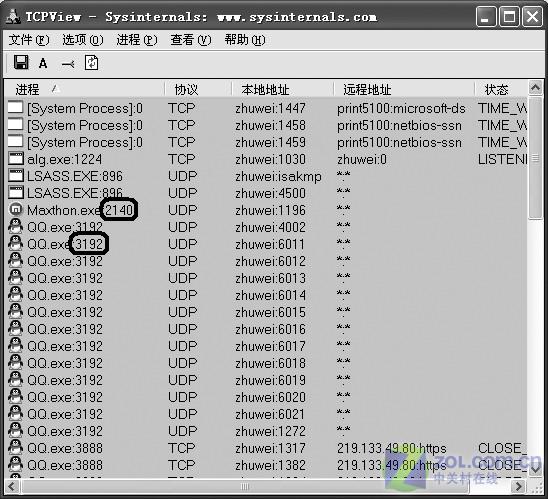Image resolution: width=548 pixels, height=499 pixels.
Task: Click local address zhuwei:6012
Action: pos(271,261)
